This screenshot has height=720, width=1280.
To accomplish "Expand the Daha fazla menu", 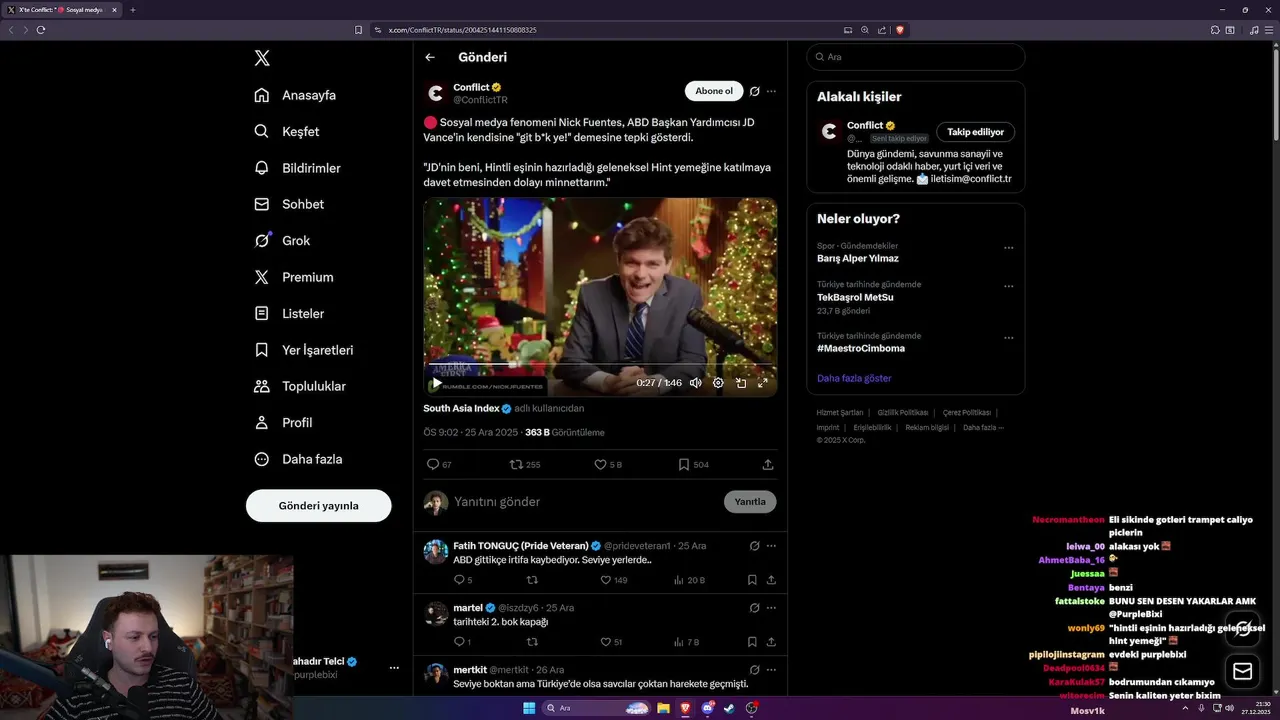I will 298,459.
